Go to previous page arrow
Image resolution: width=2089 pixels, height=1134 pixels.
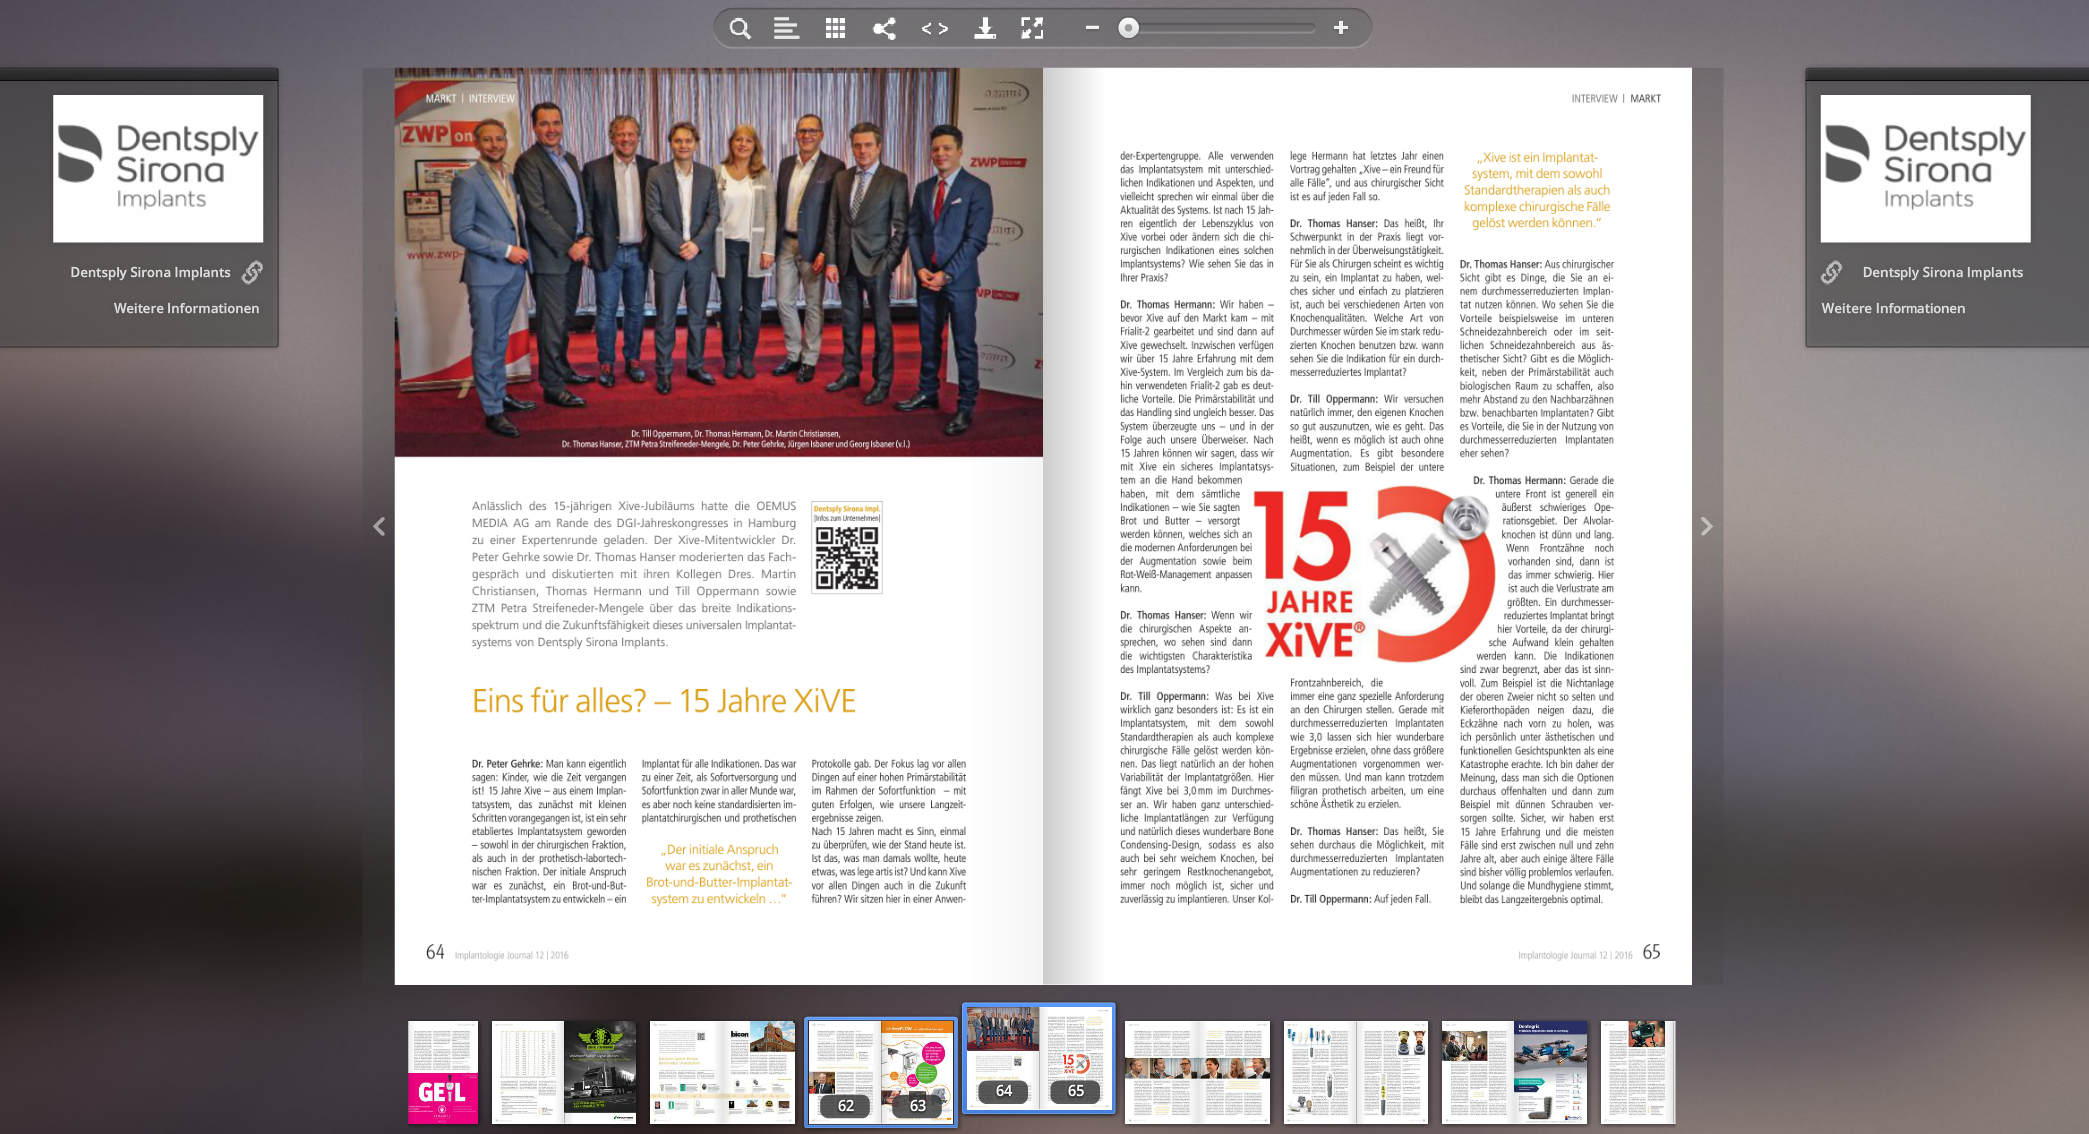pyautogui.click(x=379, y=526)
